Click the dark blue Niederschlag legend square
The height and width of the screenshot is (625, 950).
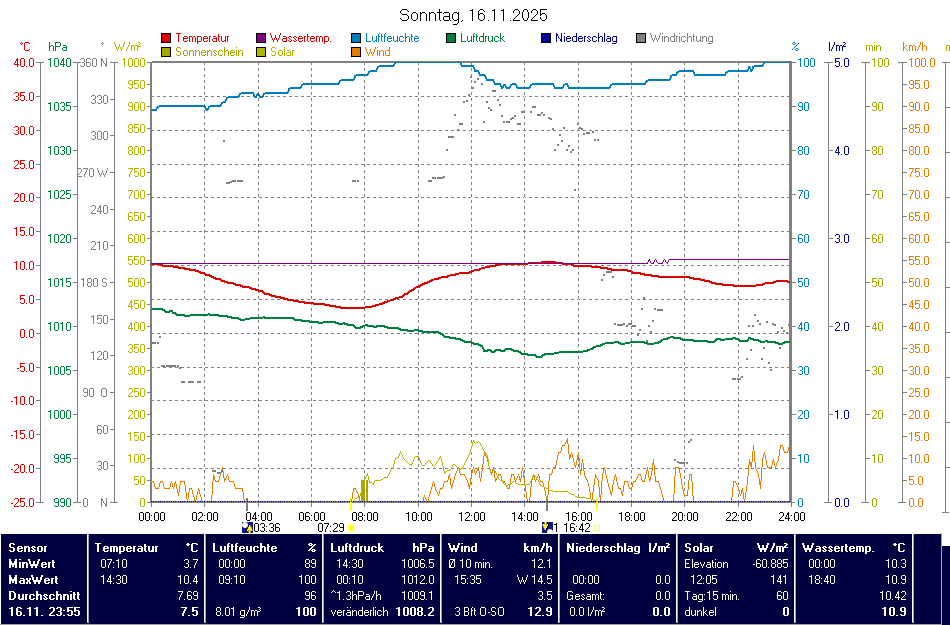(x=546, y=39)
